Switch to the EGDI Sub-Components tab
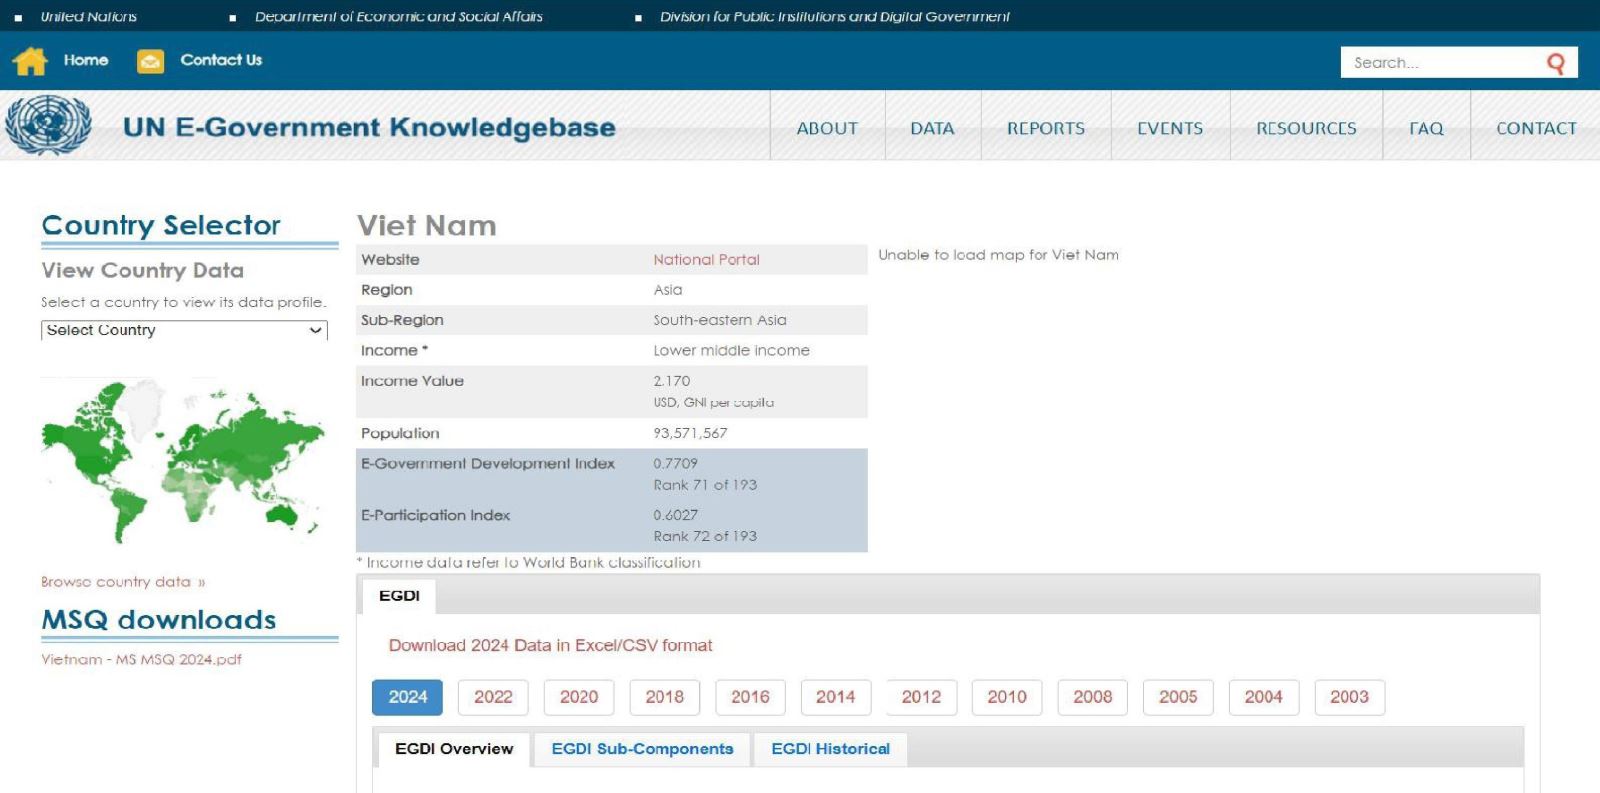The image size is (1600, 793). click(x=642, y=749)
